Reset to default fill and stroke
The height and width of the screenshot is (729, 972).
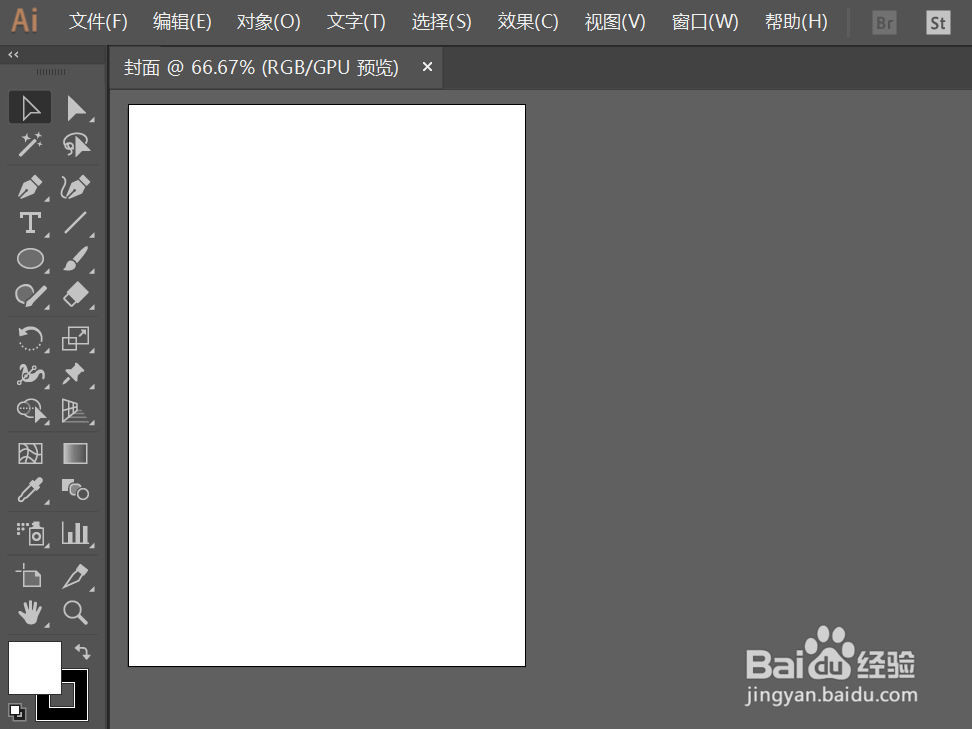[x=17, y=712]
